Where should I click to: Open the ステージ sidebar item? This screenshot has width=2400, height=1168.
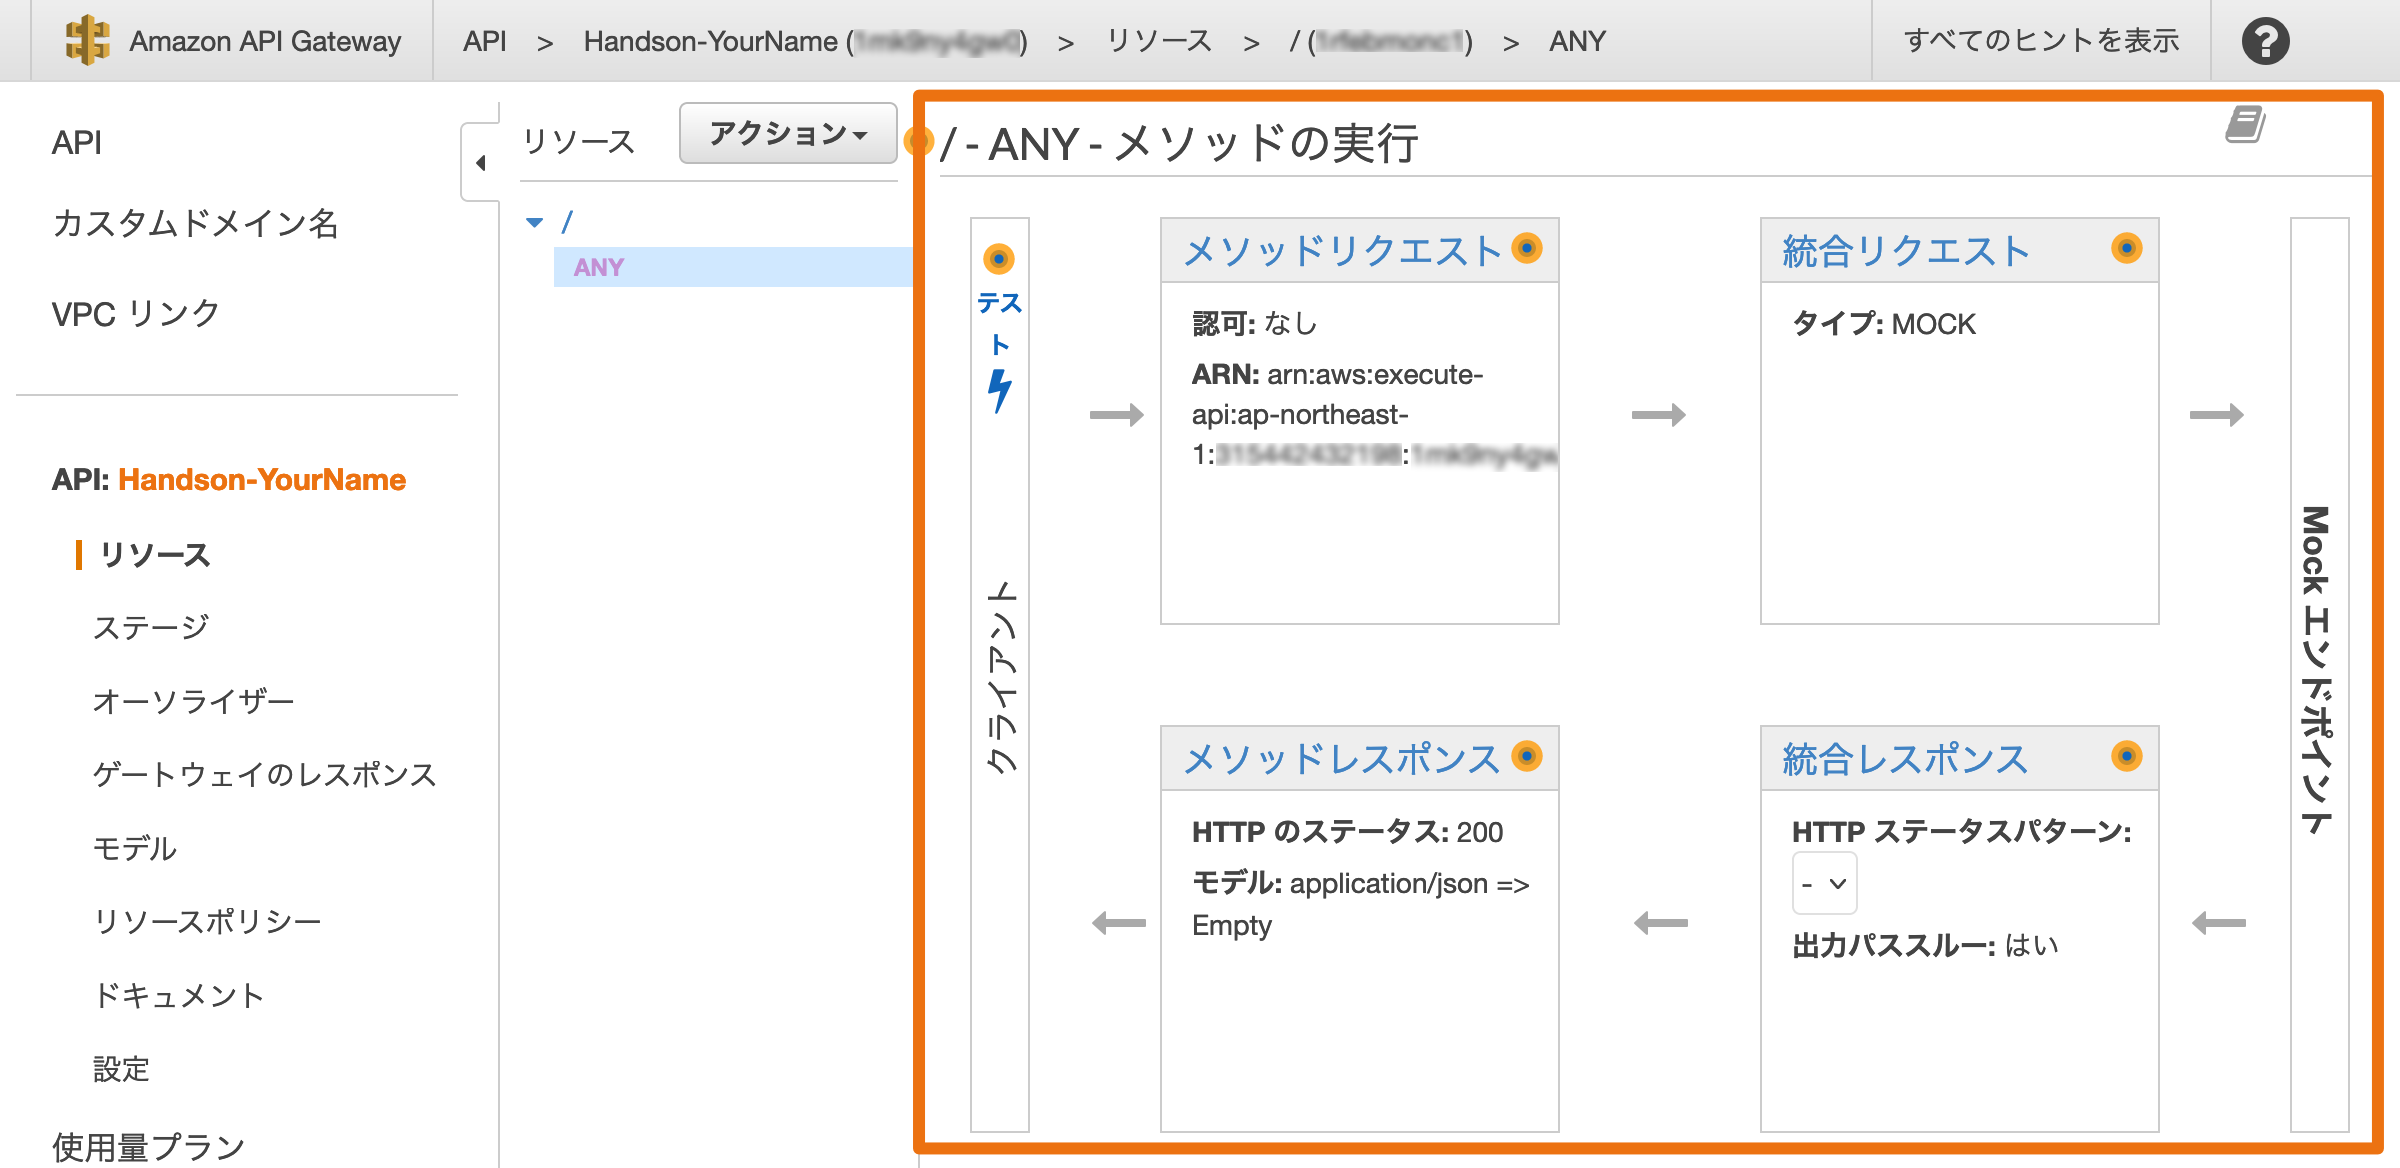(151, 627)
